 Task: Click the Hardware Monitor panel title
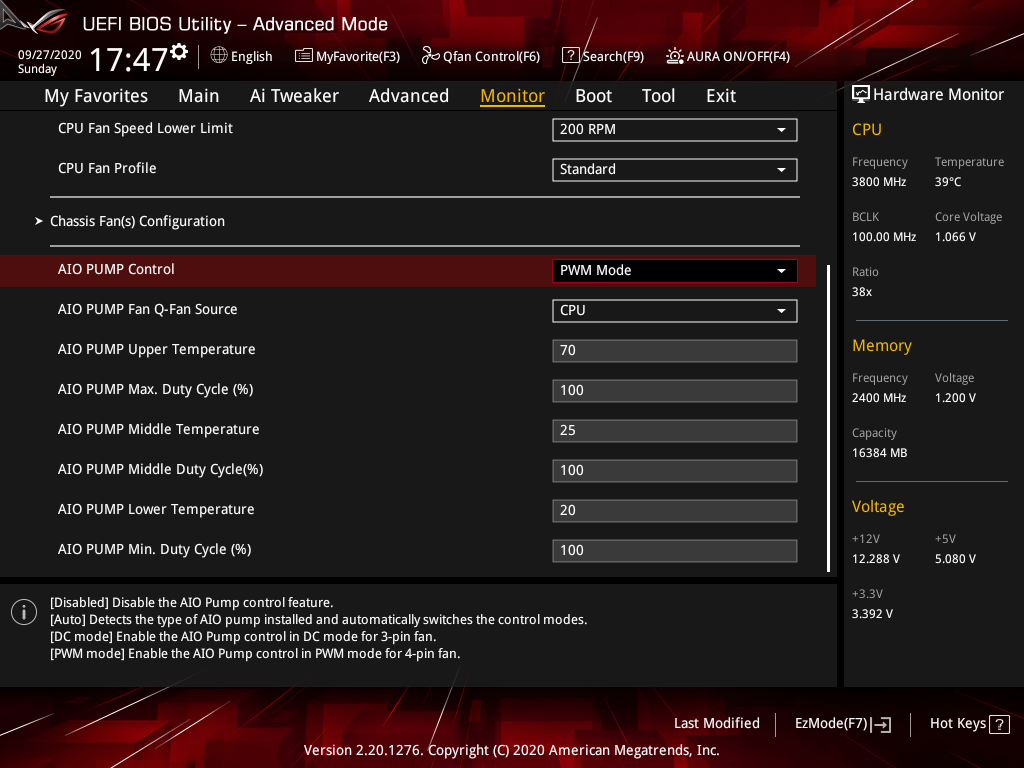(938, 95)
